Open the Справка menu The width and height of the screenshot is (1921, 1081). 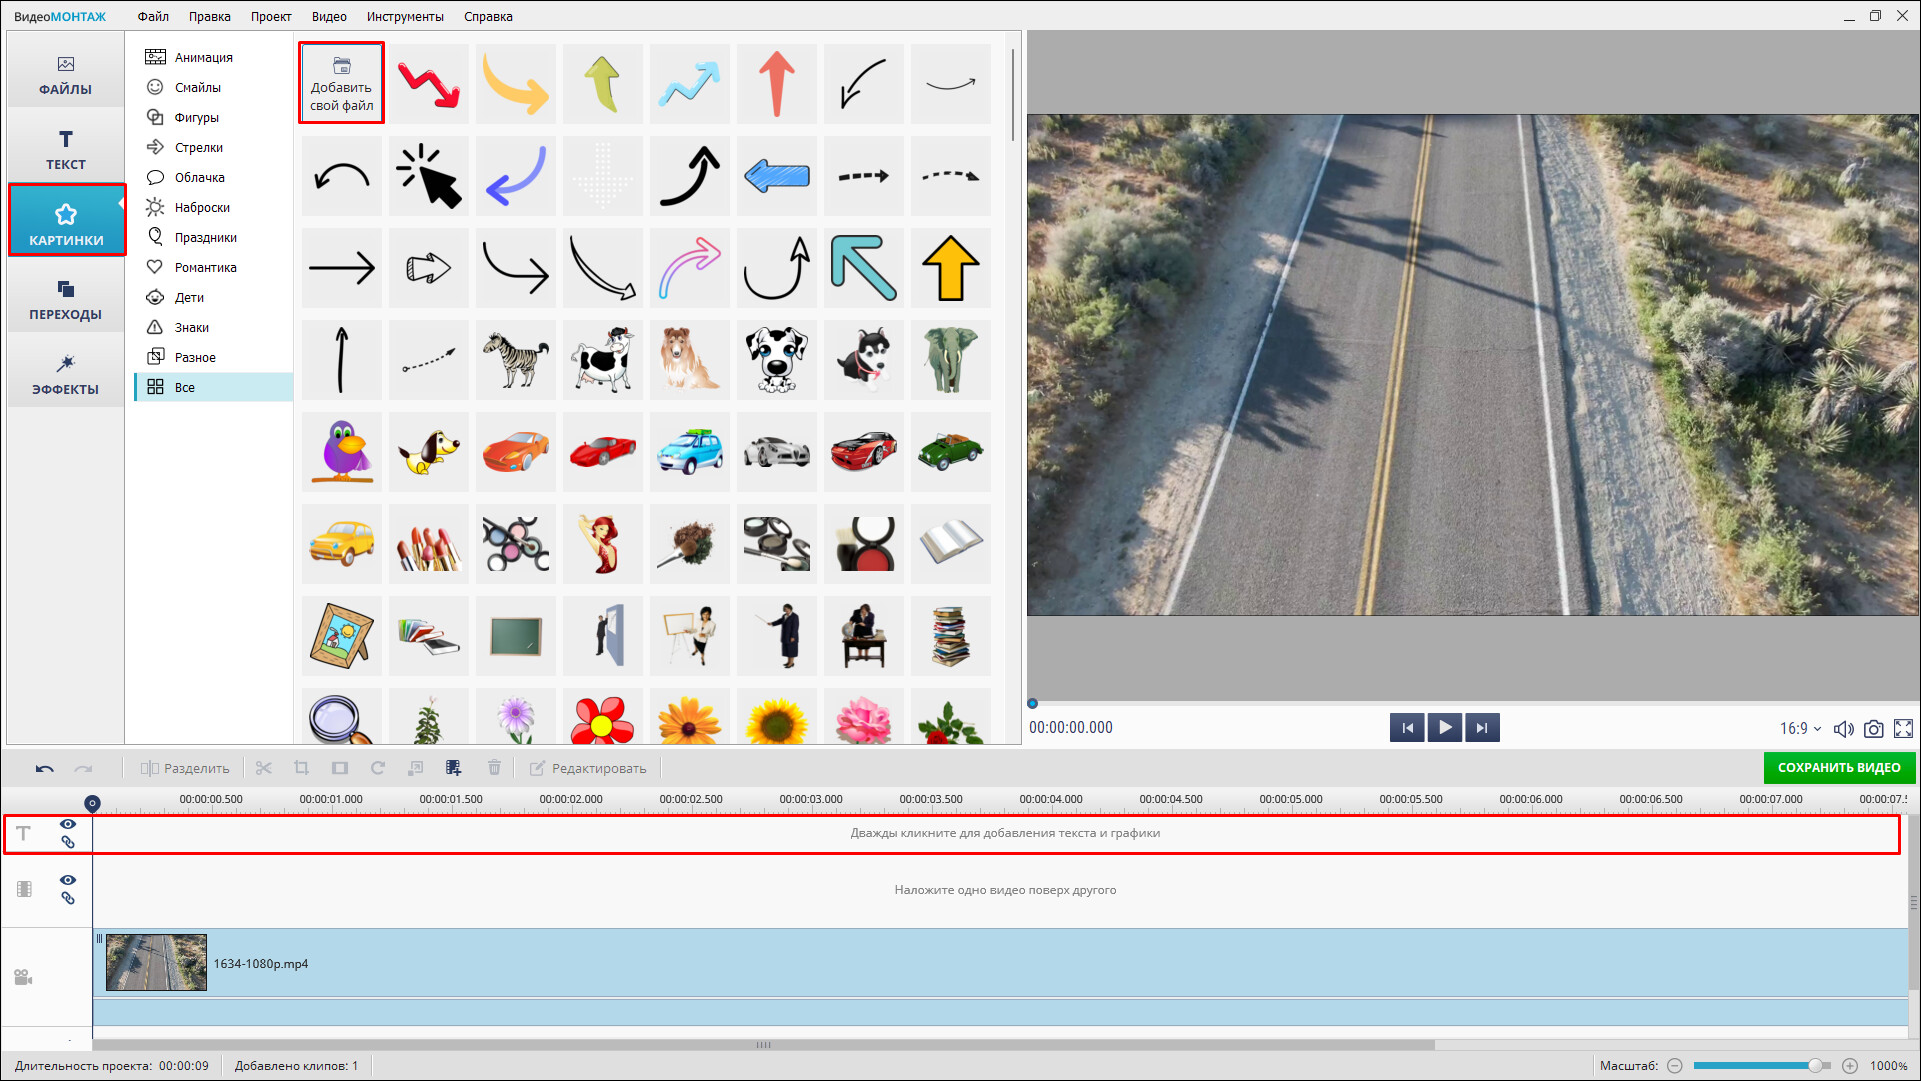click(x=488, y=16)
